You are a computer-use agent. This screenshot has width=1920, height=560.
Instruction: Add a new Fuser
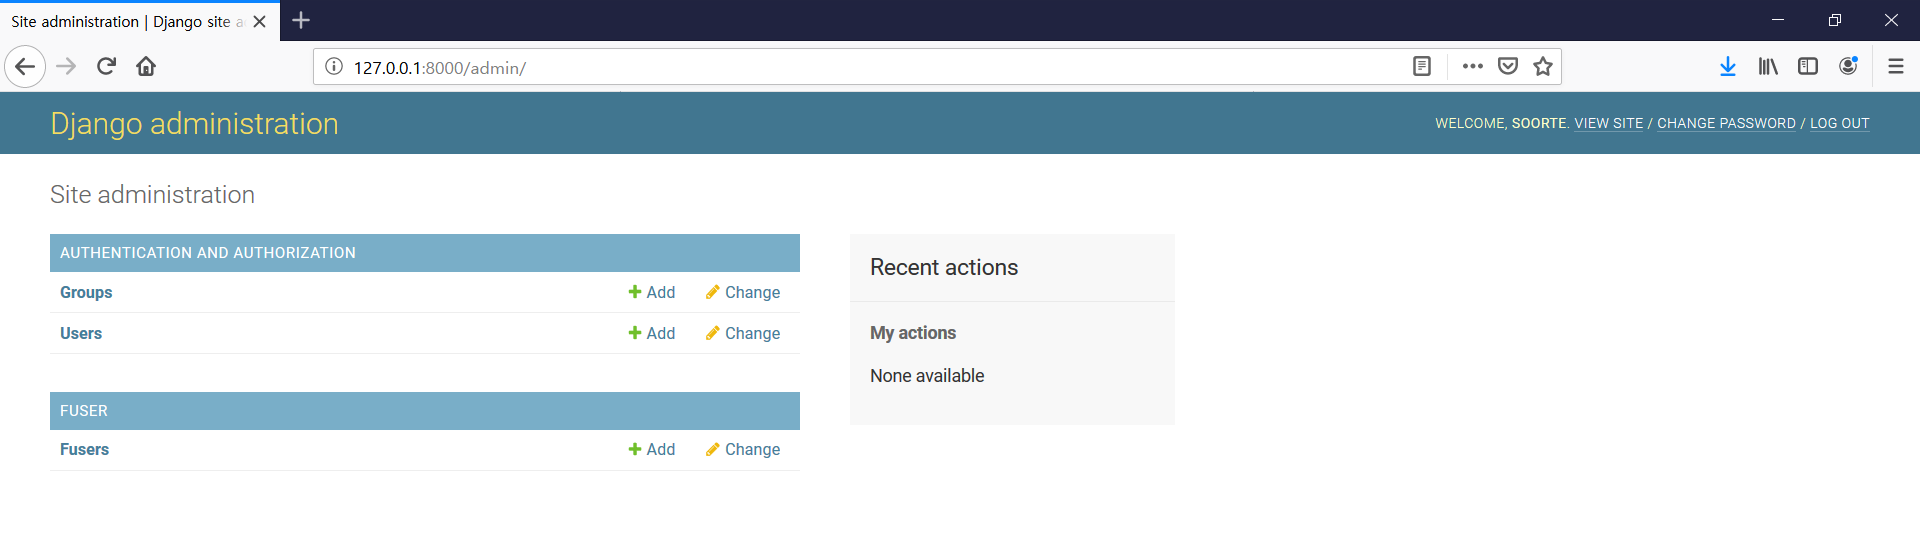[652, 450]
